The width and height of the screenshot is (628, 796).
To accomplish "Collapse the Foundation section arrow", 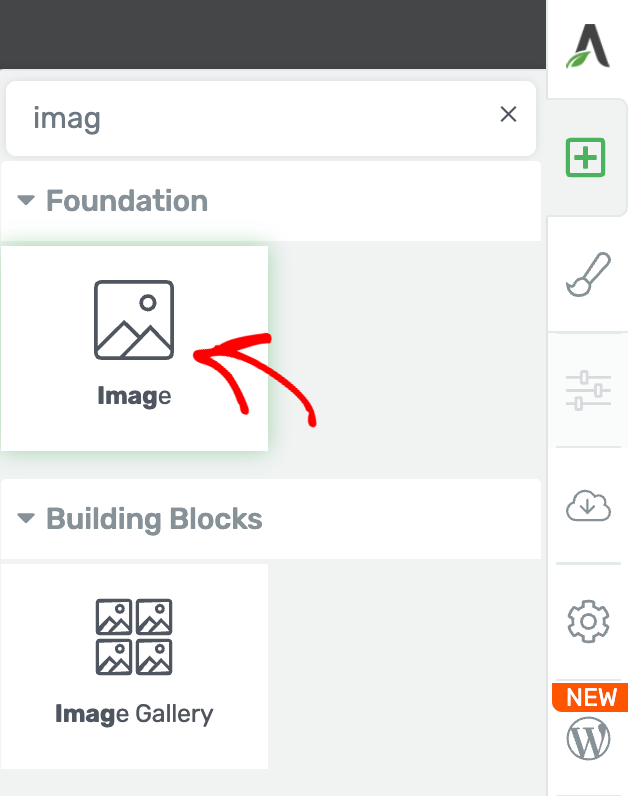I will click(x=26, y=201).
